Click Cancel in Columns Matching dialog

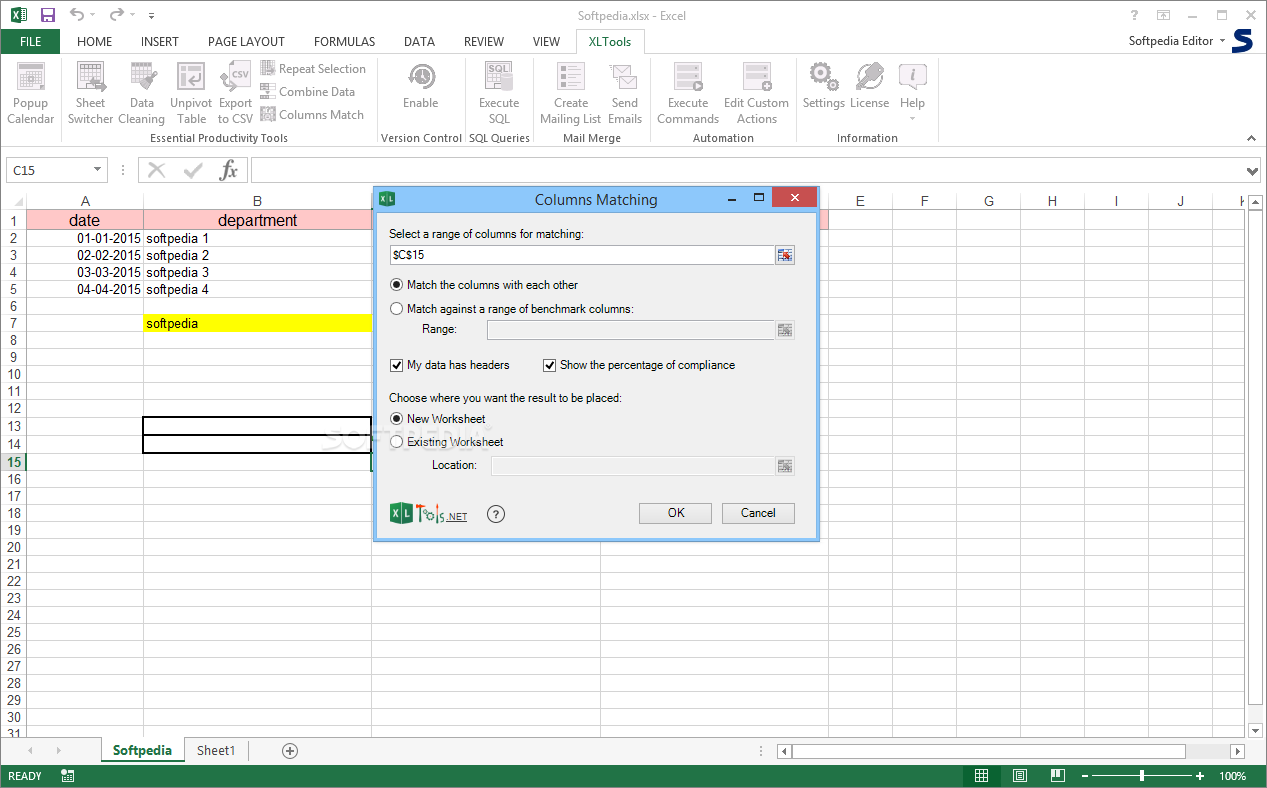pyautogui.click(x=758, y=513)
